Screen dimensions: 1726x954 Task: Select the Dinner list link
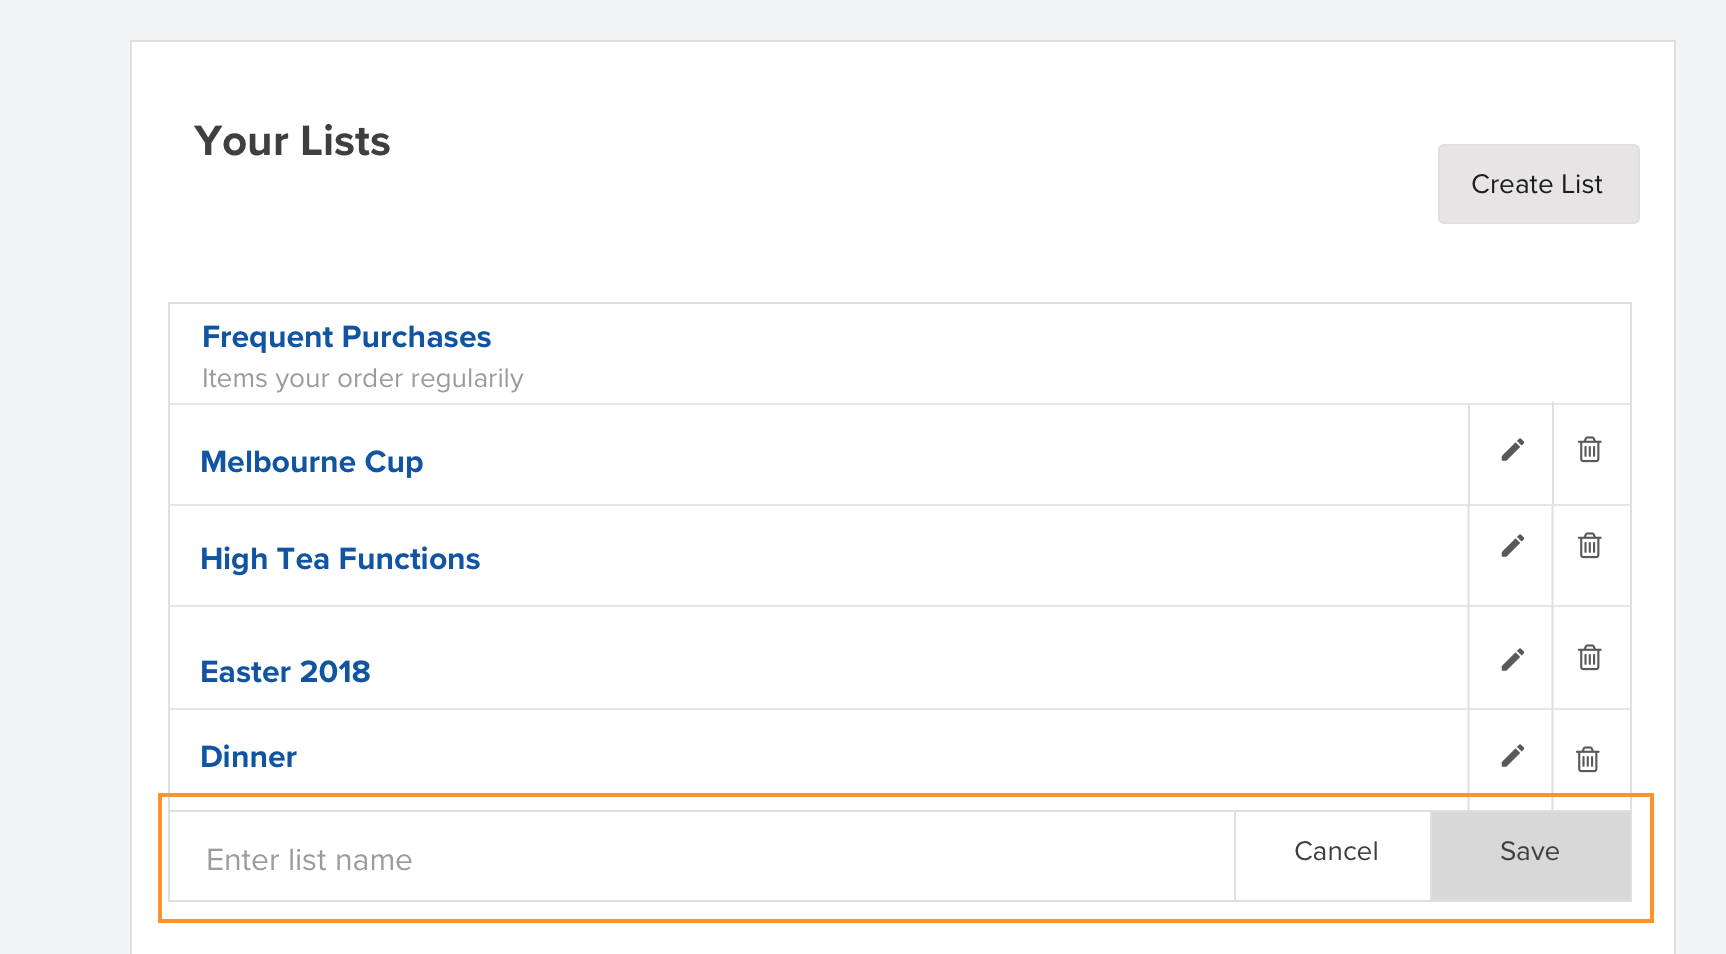tap(248, 757)
